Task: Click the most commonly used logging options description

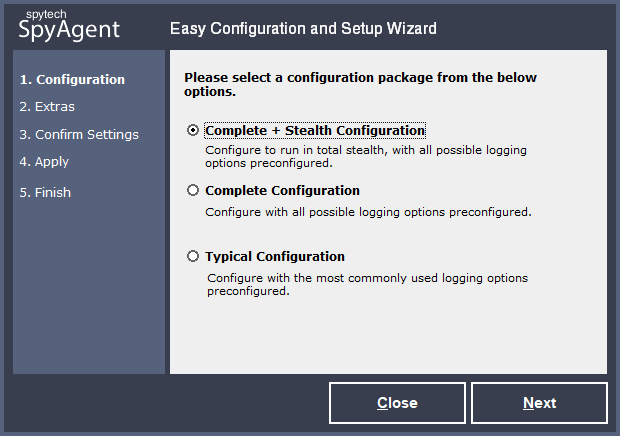Action: (x=367, y=284)
